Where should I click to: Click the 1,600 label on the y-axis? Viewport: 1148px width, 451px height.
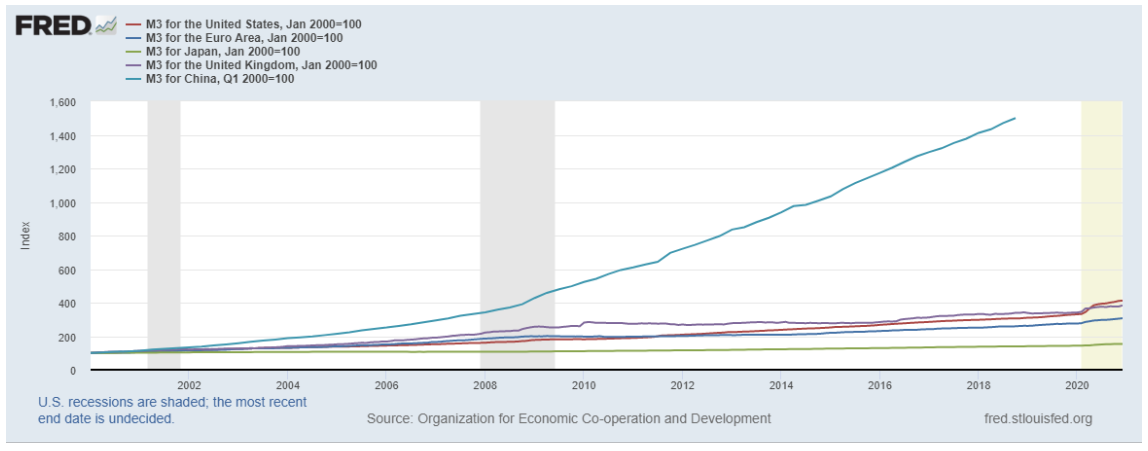pyautogui.click(x=62, y=102)
